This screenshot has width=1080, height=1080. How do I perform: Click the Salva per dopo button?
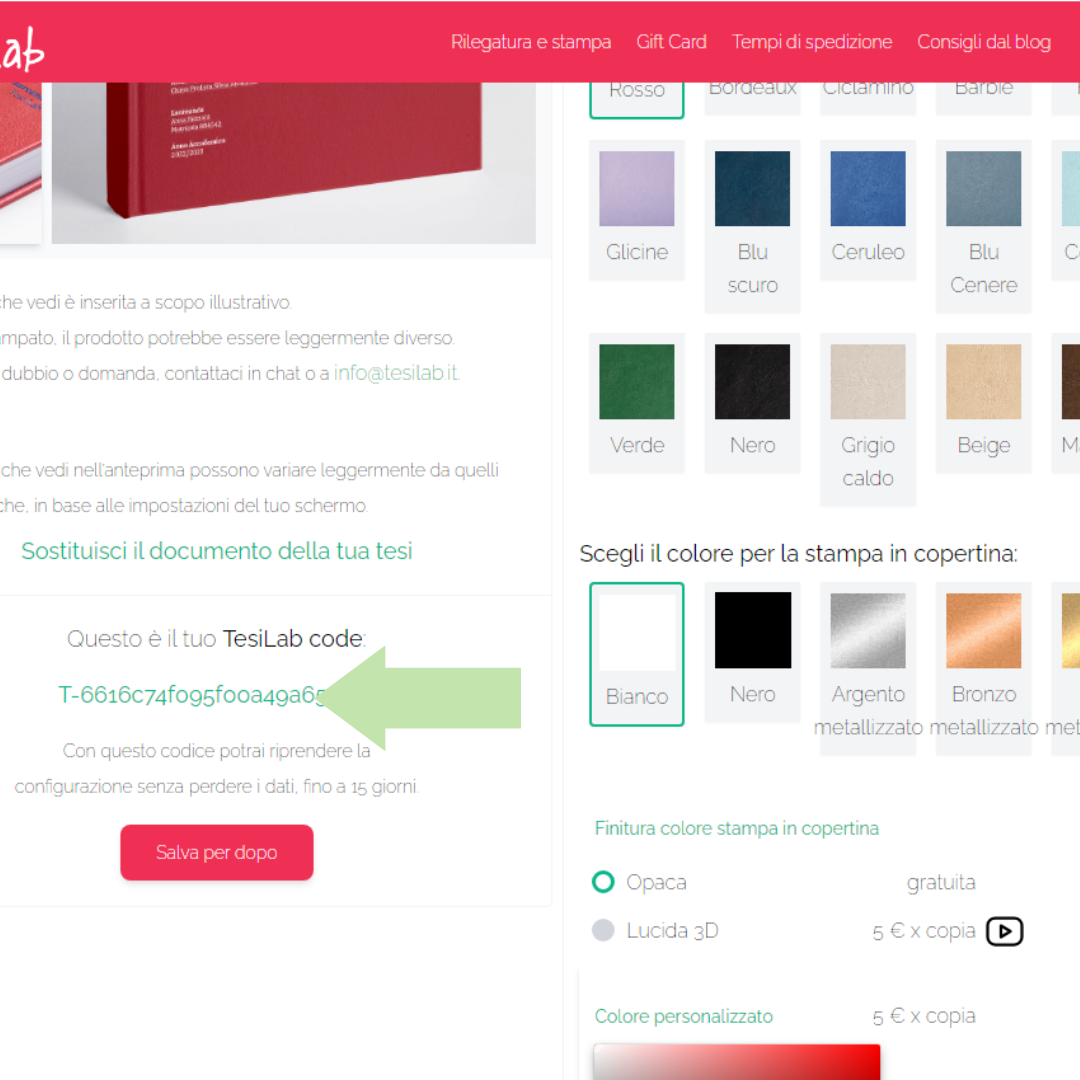pos(216,852)
